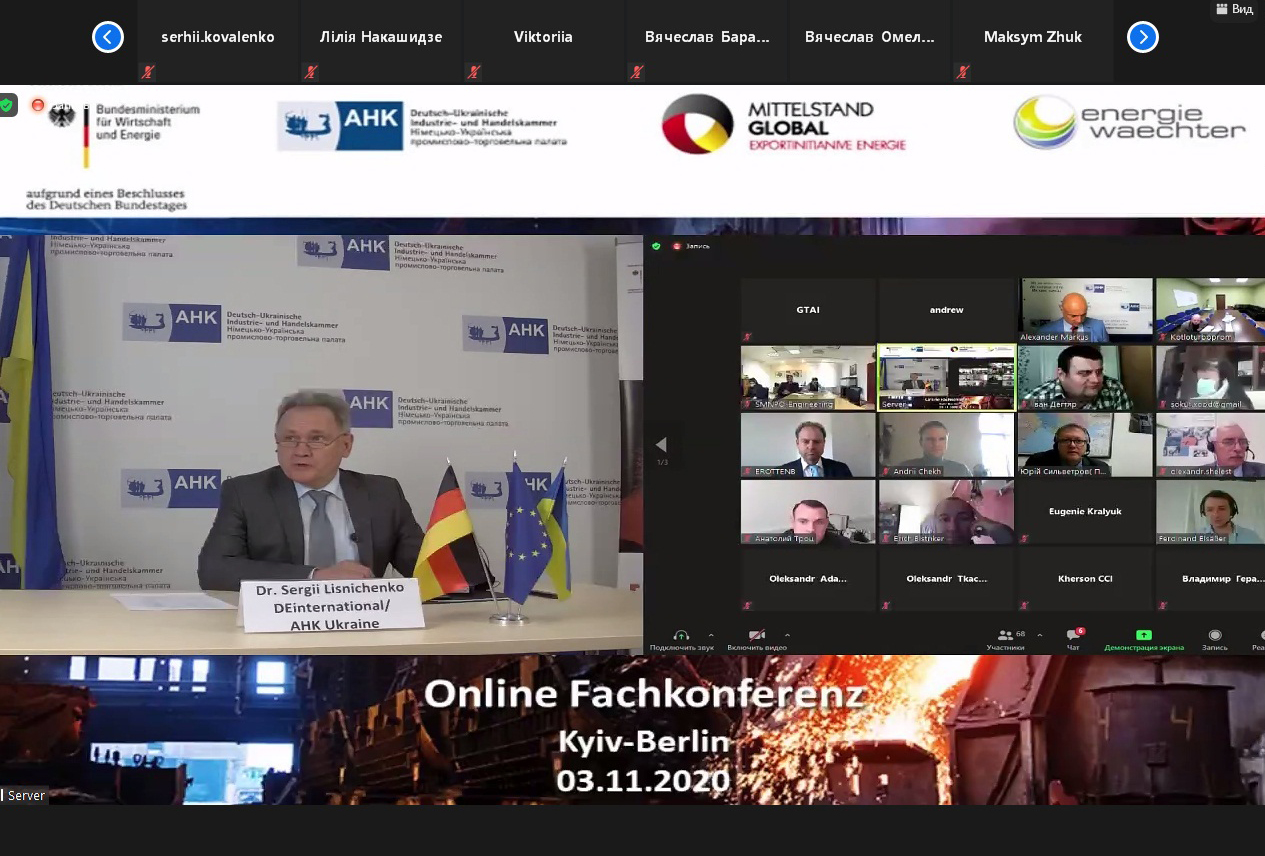
Task: Click the Join Audio headphone icon (Подключить звук)
Action: (x=681, y=636)
